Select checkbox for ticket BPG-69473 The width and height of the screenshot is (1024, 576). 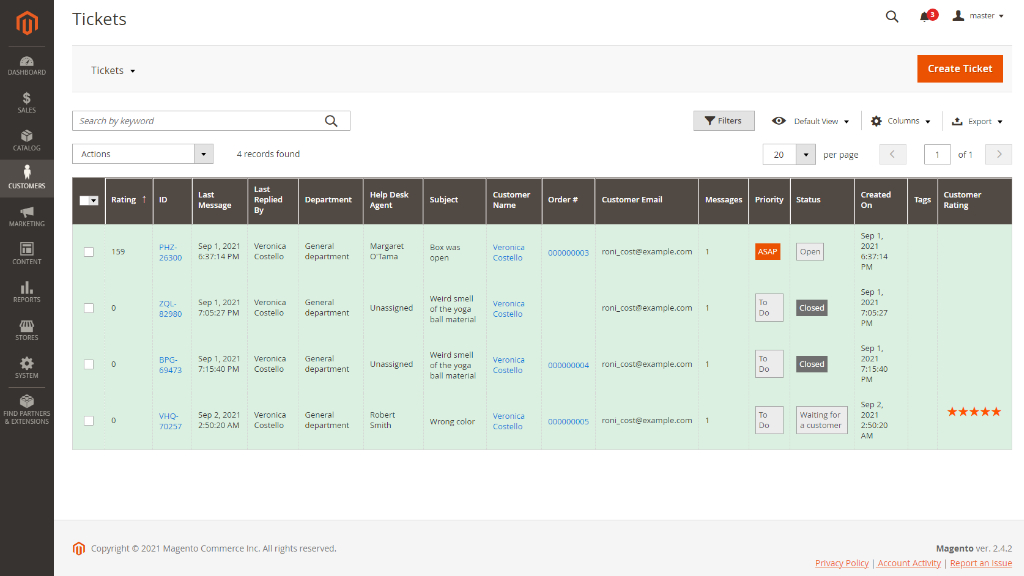pyautogui.click(x=89, y=364)
